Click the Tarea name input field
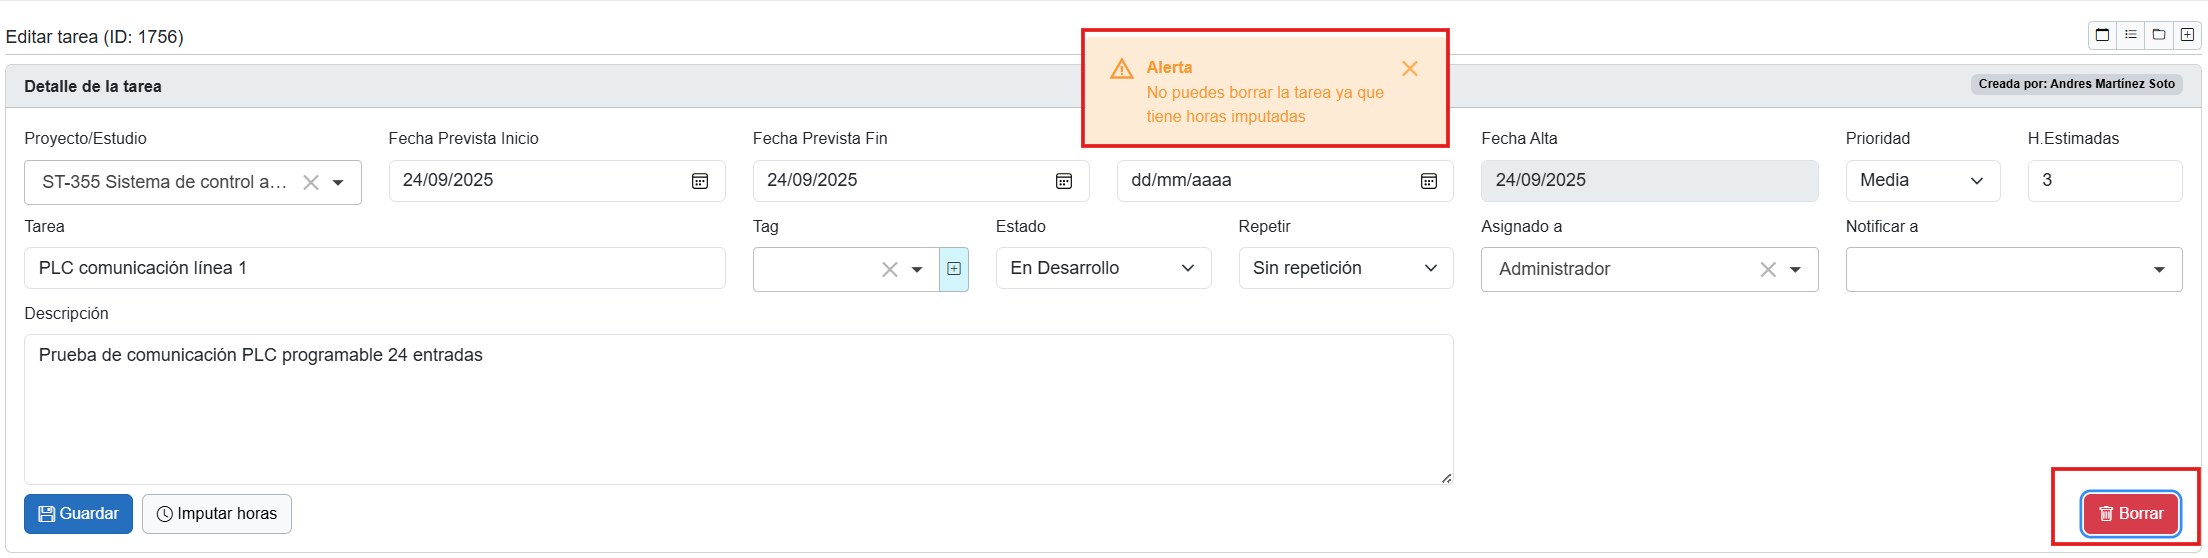 click(x=374, y=269)
